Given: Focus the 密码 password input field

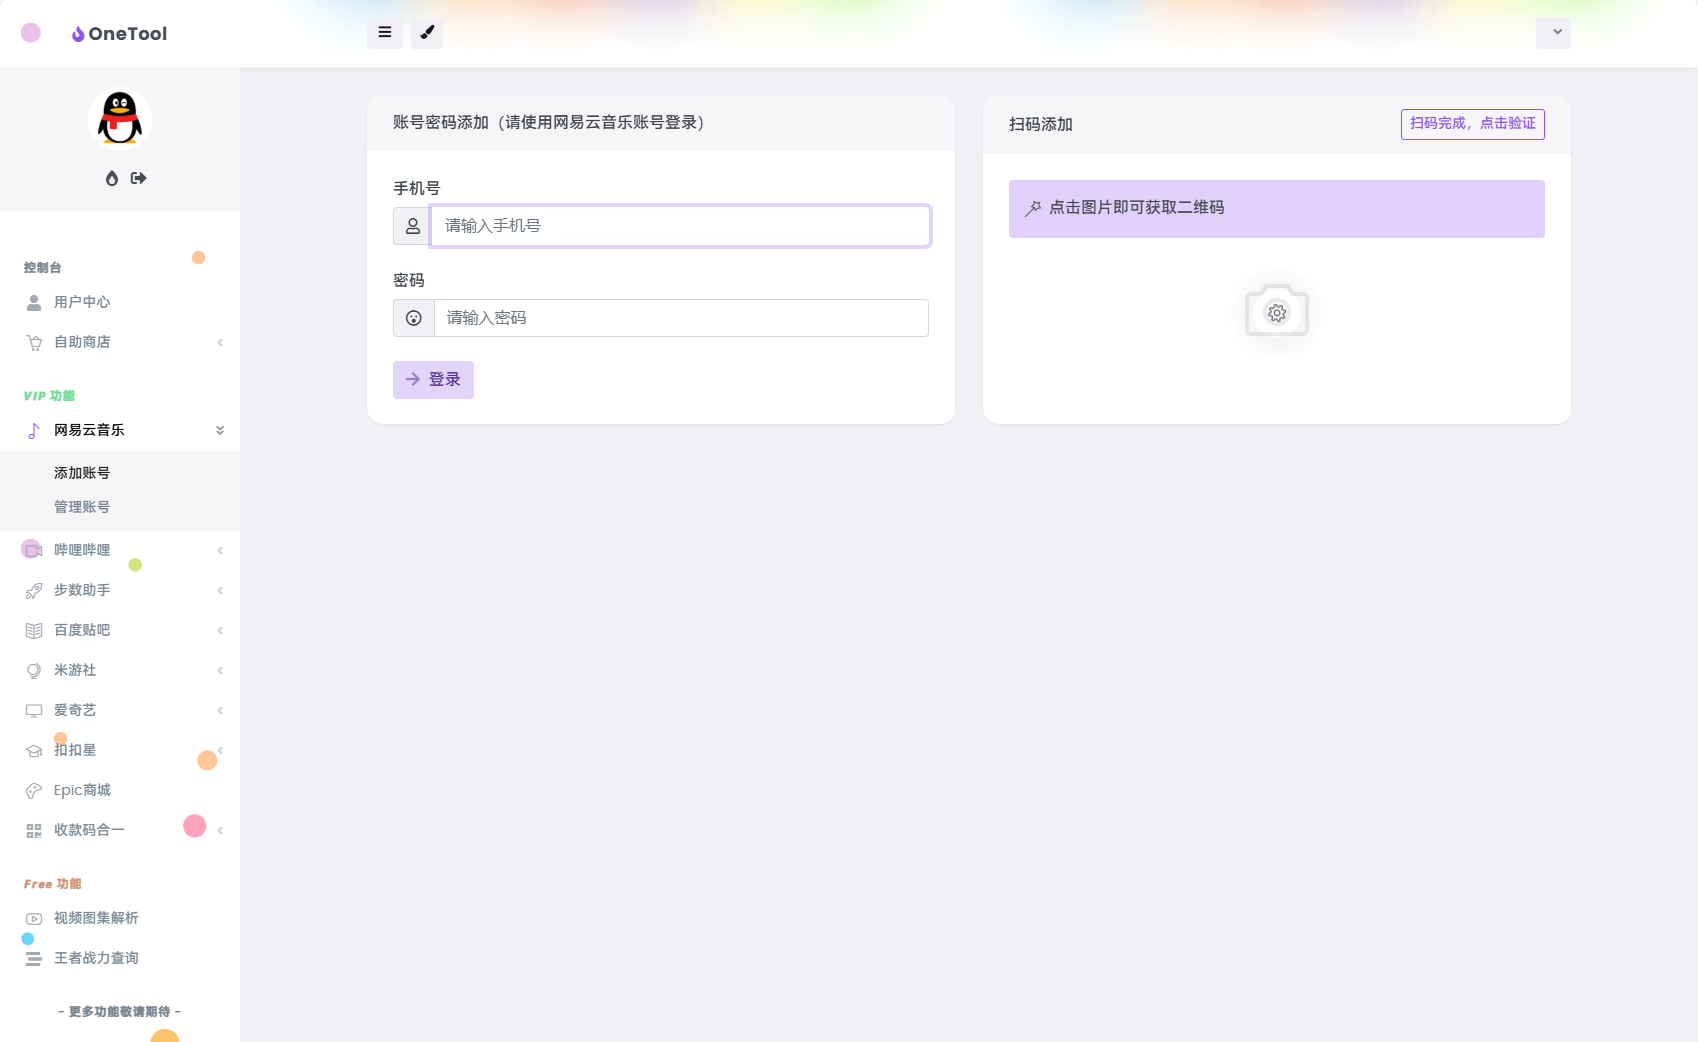Looking at the screenshot, I should (680, 318).
